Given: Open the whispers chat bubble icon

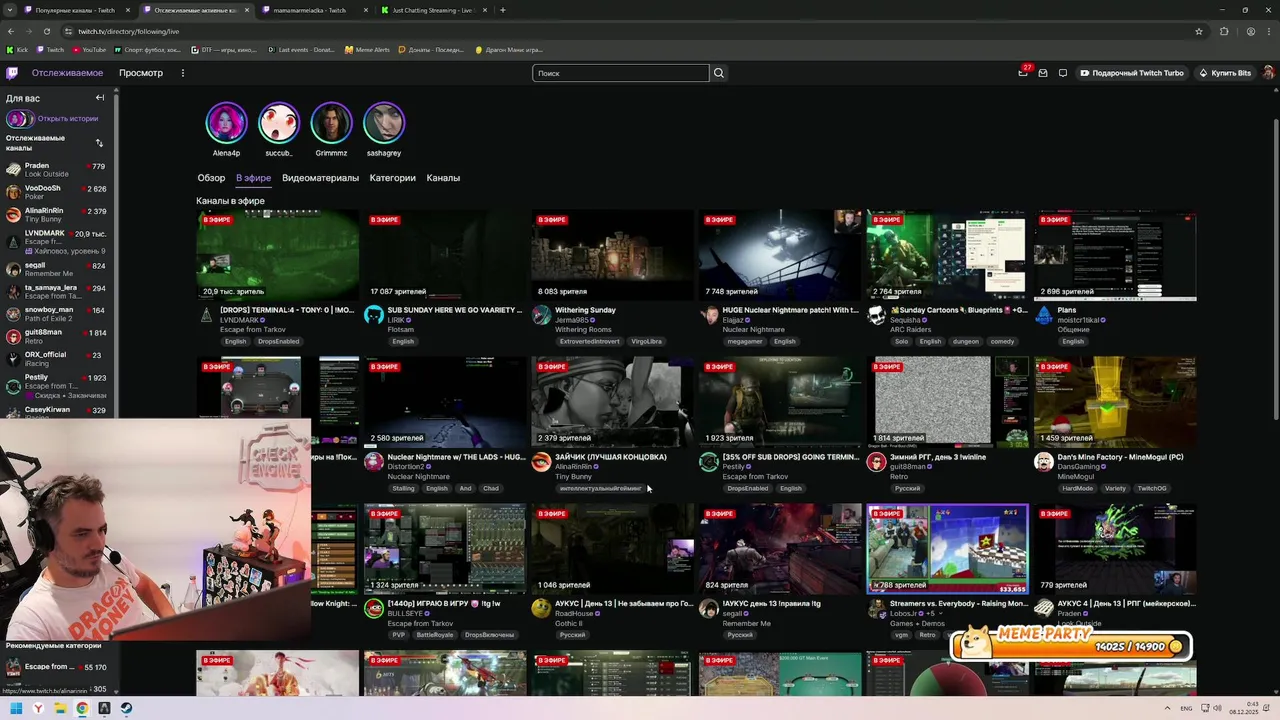Looking at the screenshot, I should [x=1063, y=73].
